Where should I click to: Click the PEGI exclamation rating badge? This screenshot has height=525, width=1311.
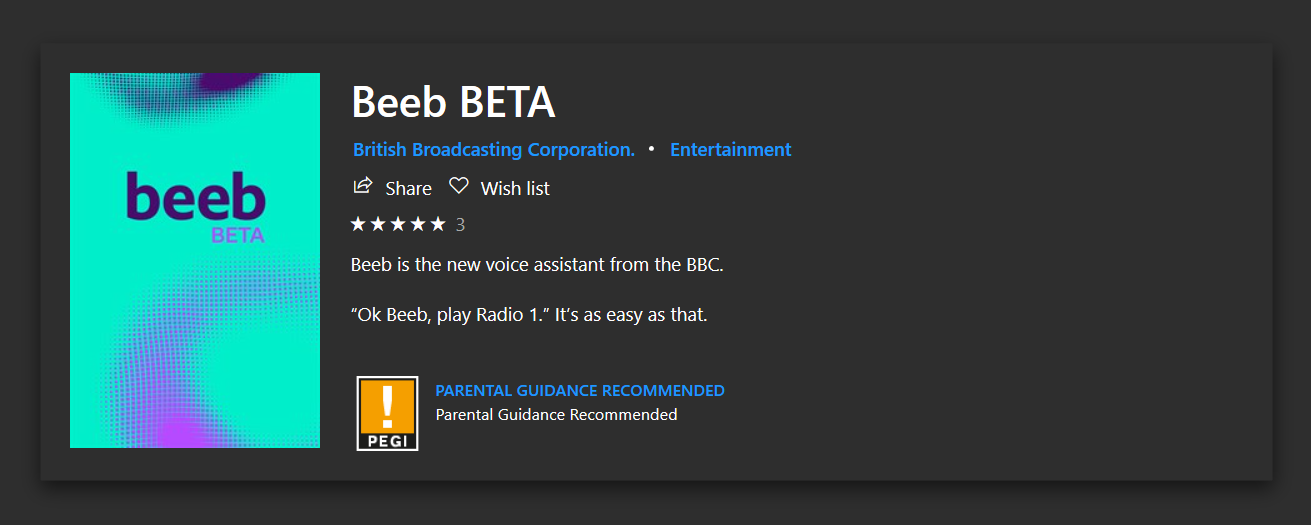click(387, 413)
